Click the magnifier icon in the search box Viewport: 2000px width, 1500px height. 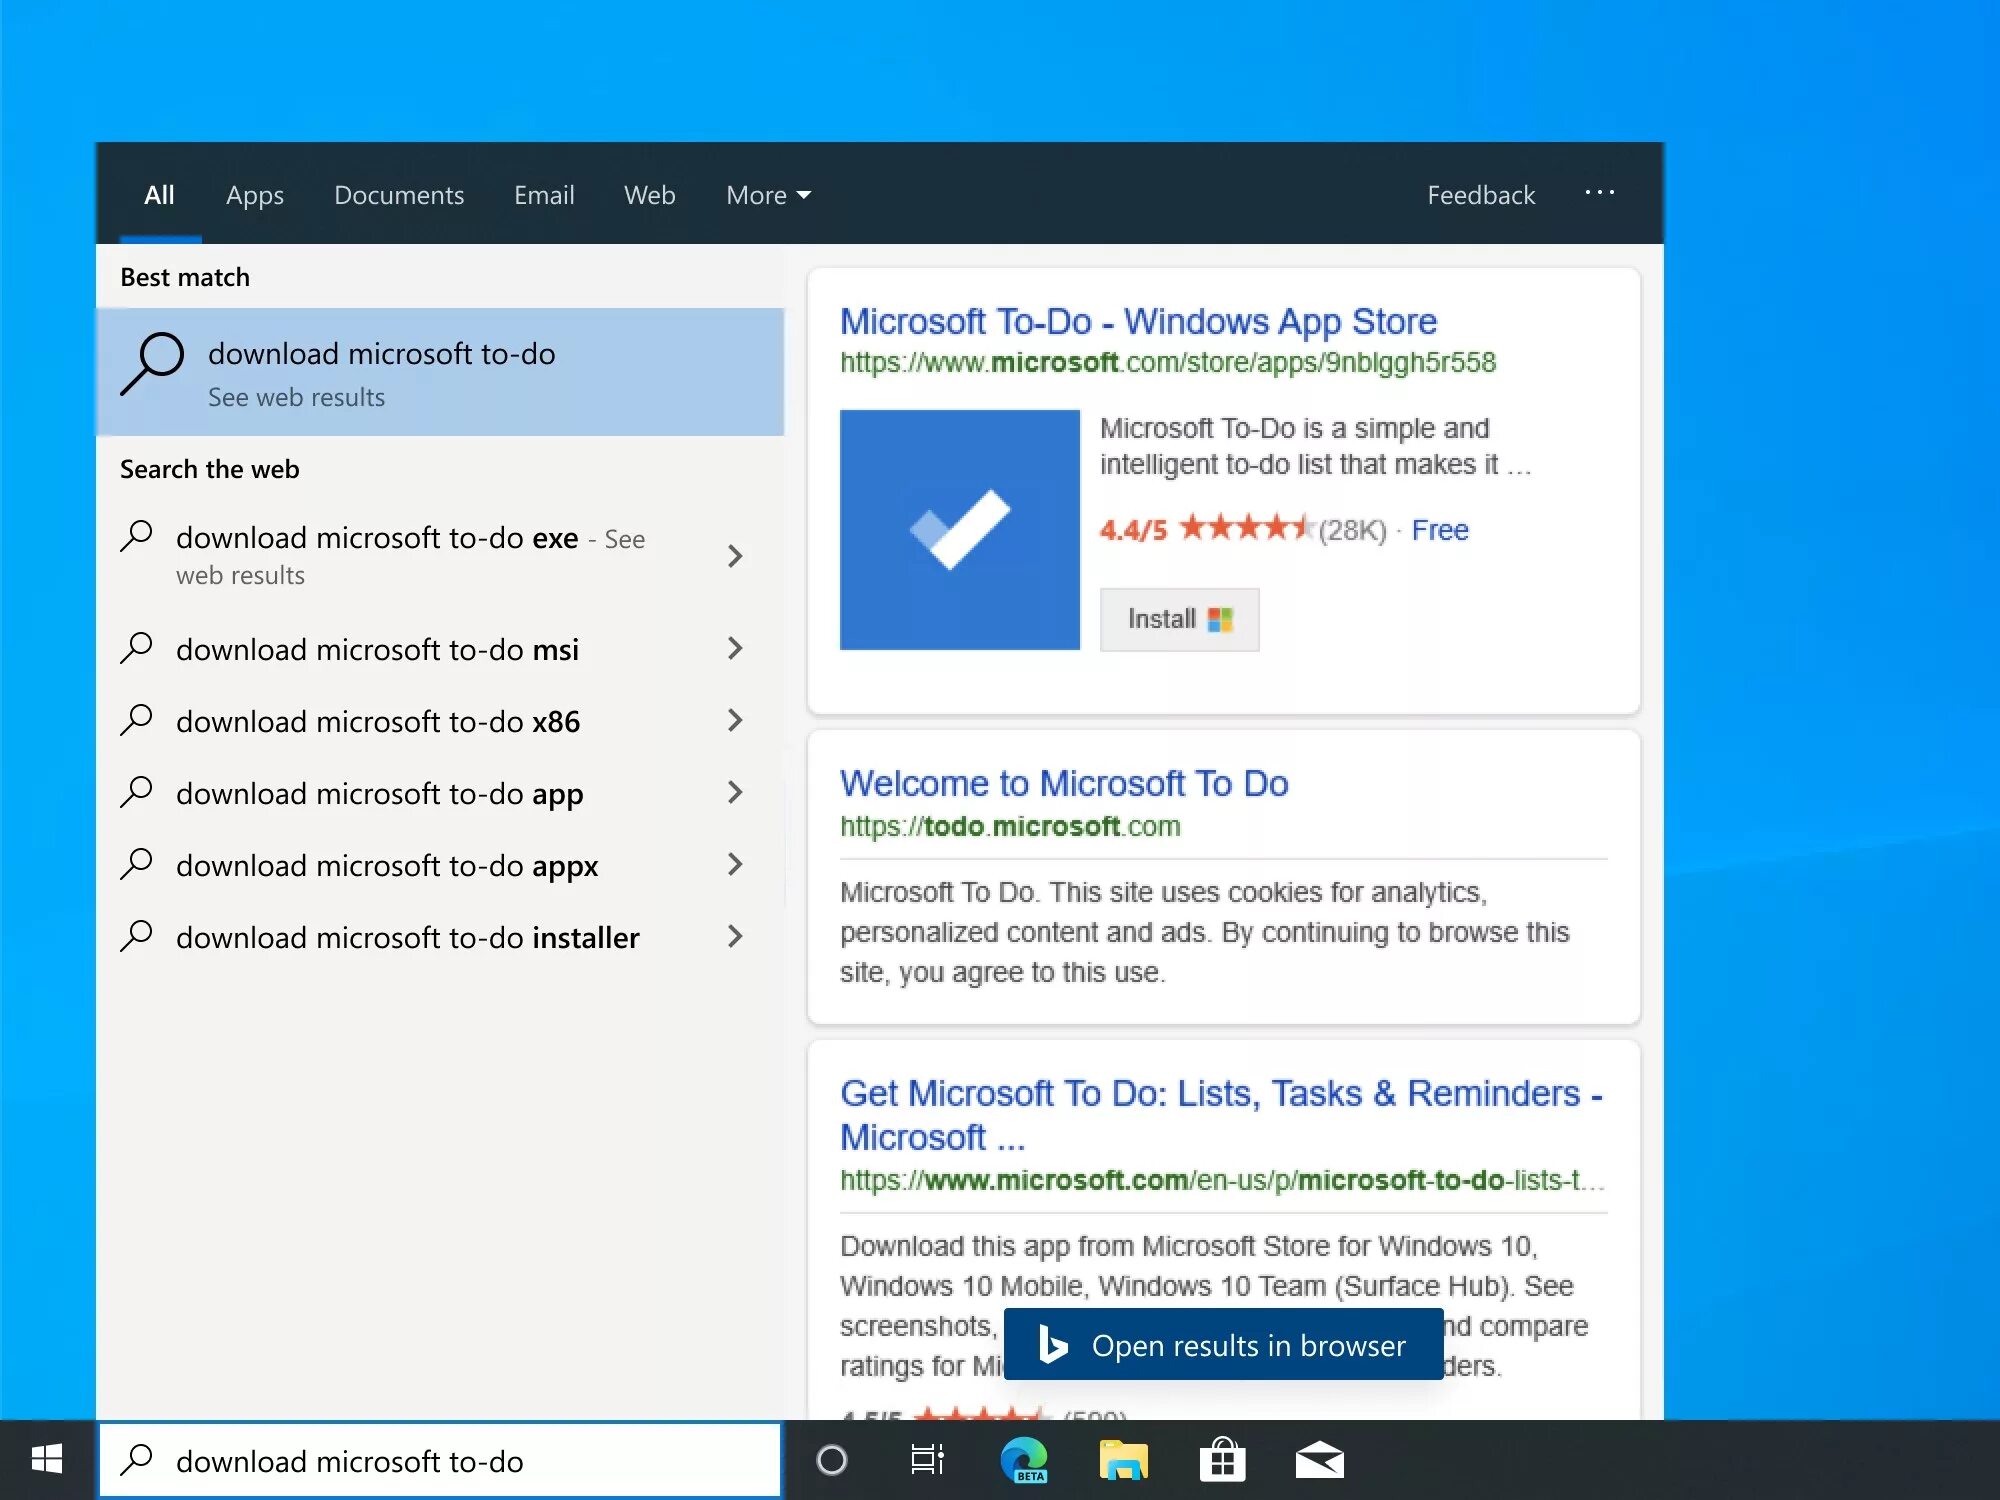tap(140, 1460)
